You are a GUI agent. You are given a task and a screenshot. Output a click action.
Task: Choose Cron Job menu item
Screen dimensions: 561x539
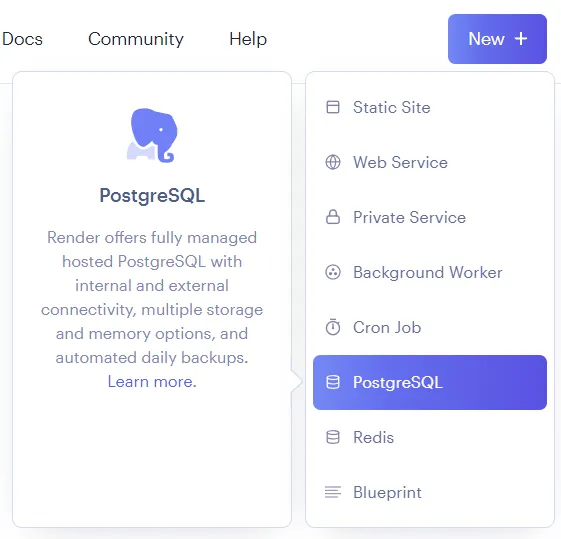click(430, 327)
